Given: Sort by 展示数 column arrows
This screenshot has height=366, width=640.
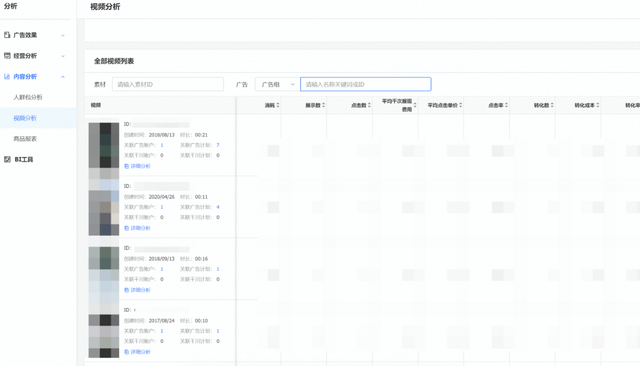Looking at the screenshot, I should (x=324, y=105).
